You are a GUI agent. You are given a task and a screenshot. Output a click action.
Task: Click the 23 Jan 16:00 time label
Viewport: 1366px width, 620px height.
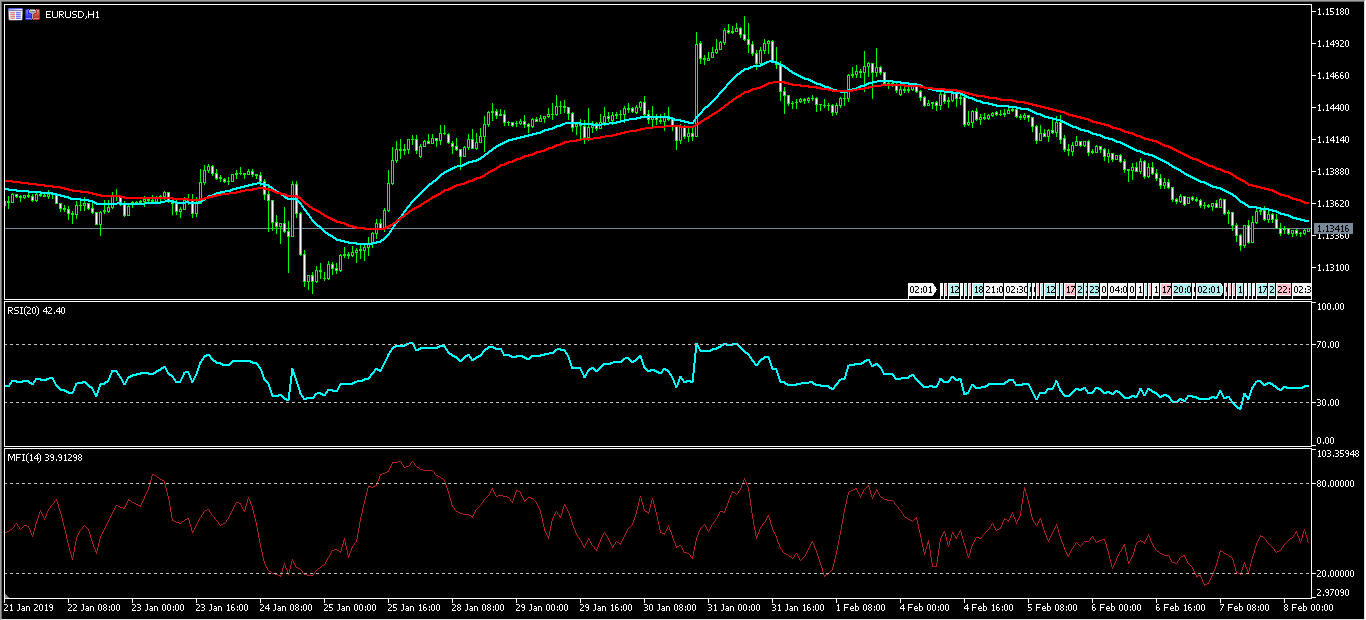point(222,607)
